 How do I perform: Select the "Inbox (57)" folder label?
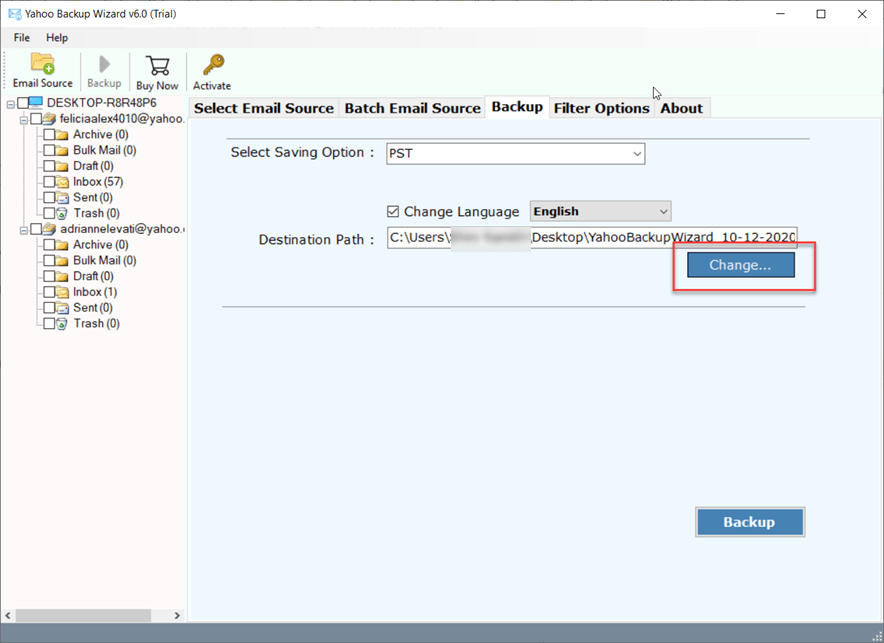coord(98,182)
